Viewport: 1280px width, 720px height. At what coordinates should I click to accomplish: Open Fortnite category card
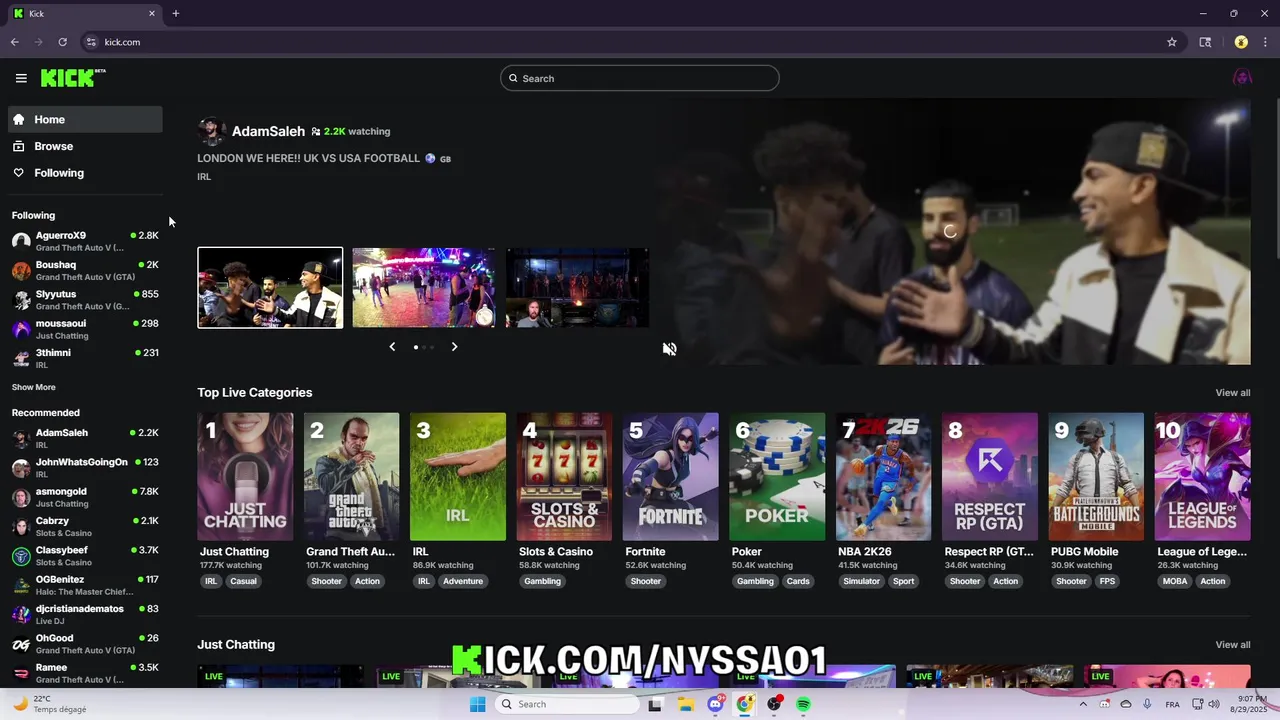[670, 477]
